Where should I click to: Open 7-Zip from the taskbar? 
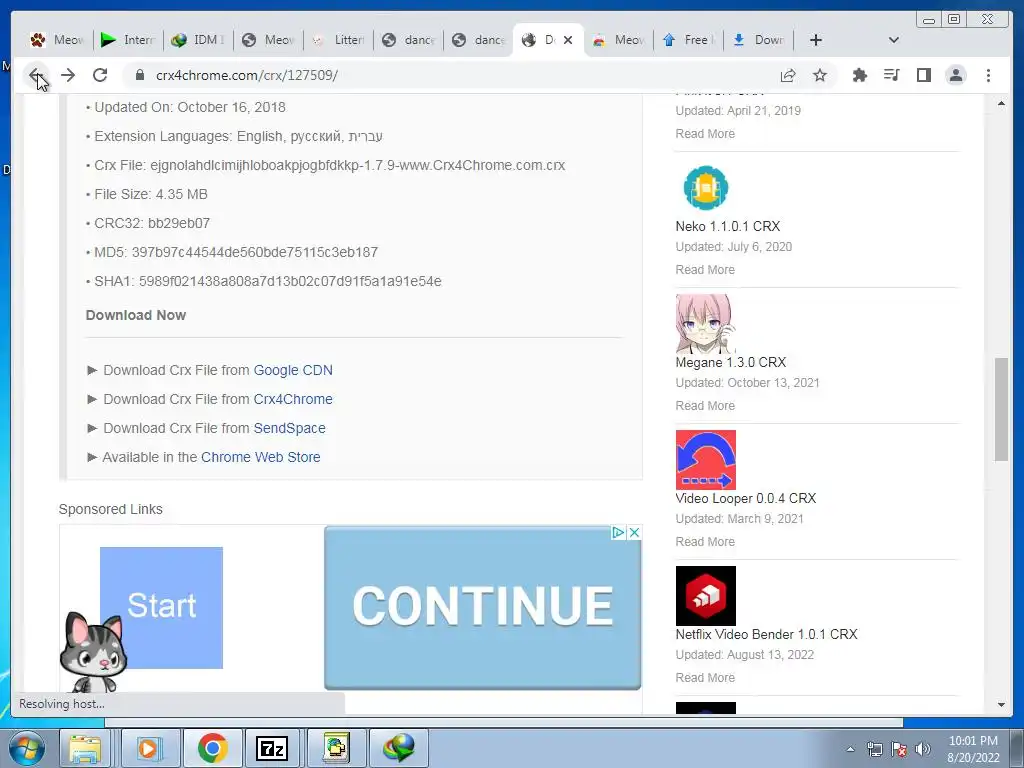[x=272, y=748]
